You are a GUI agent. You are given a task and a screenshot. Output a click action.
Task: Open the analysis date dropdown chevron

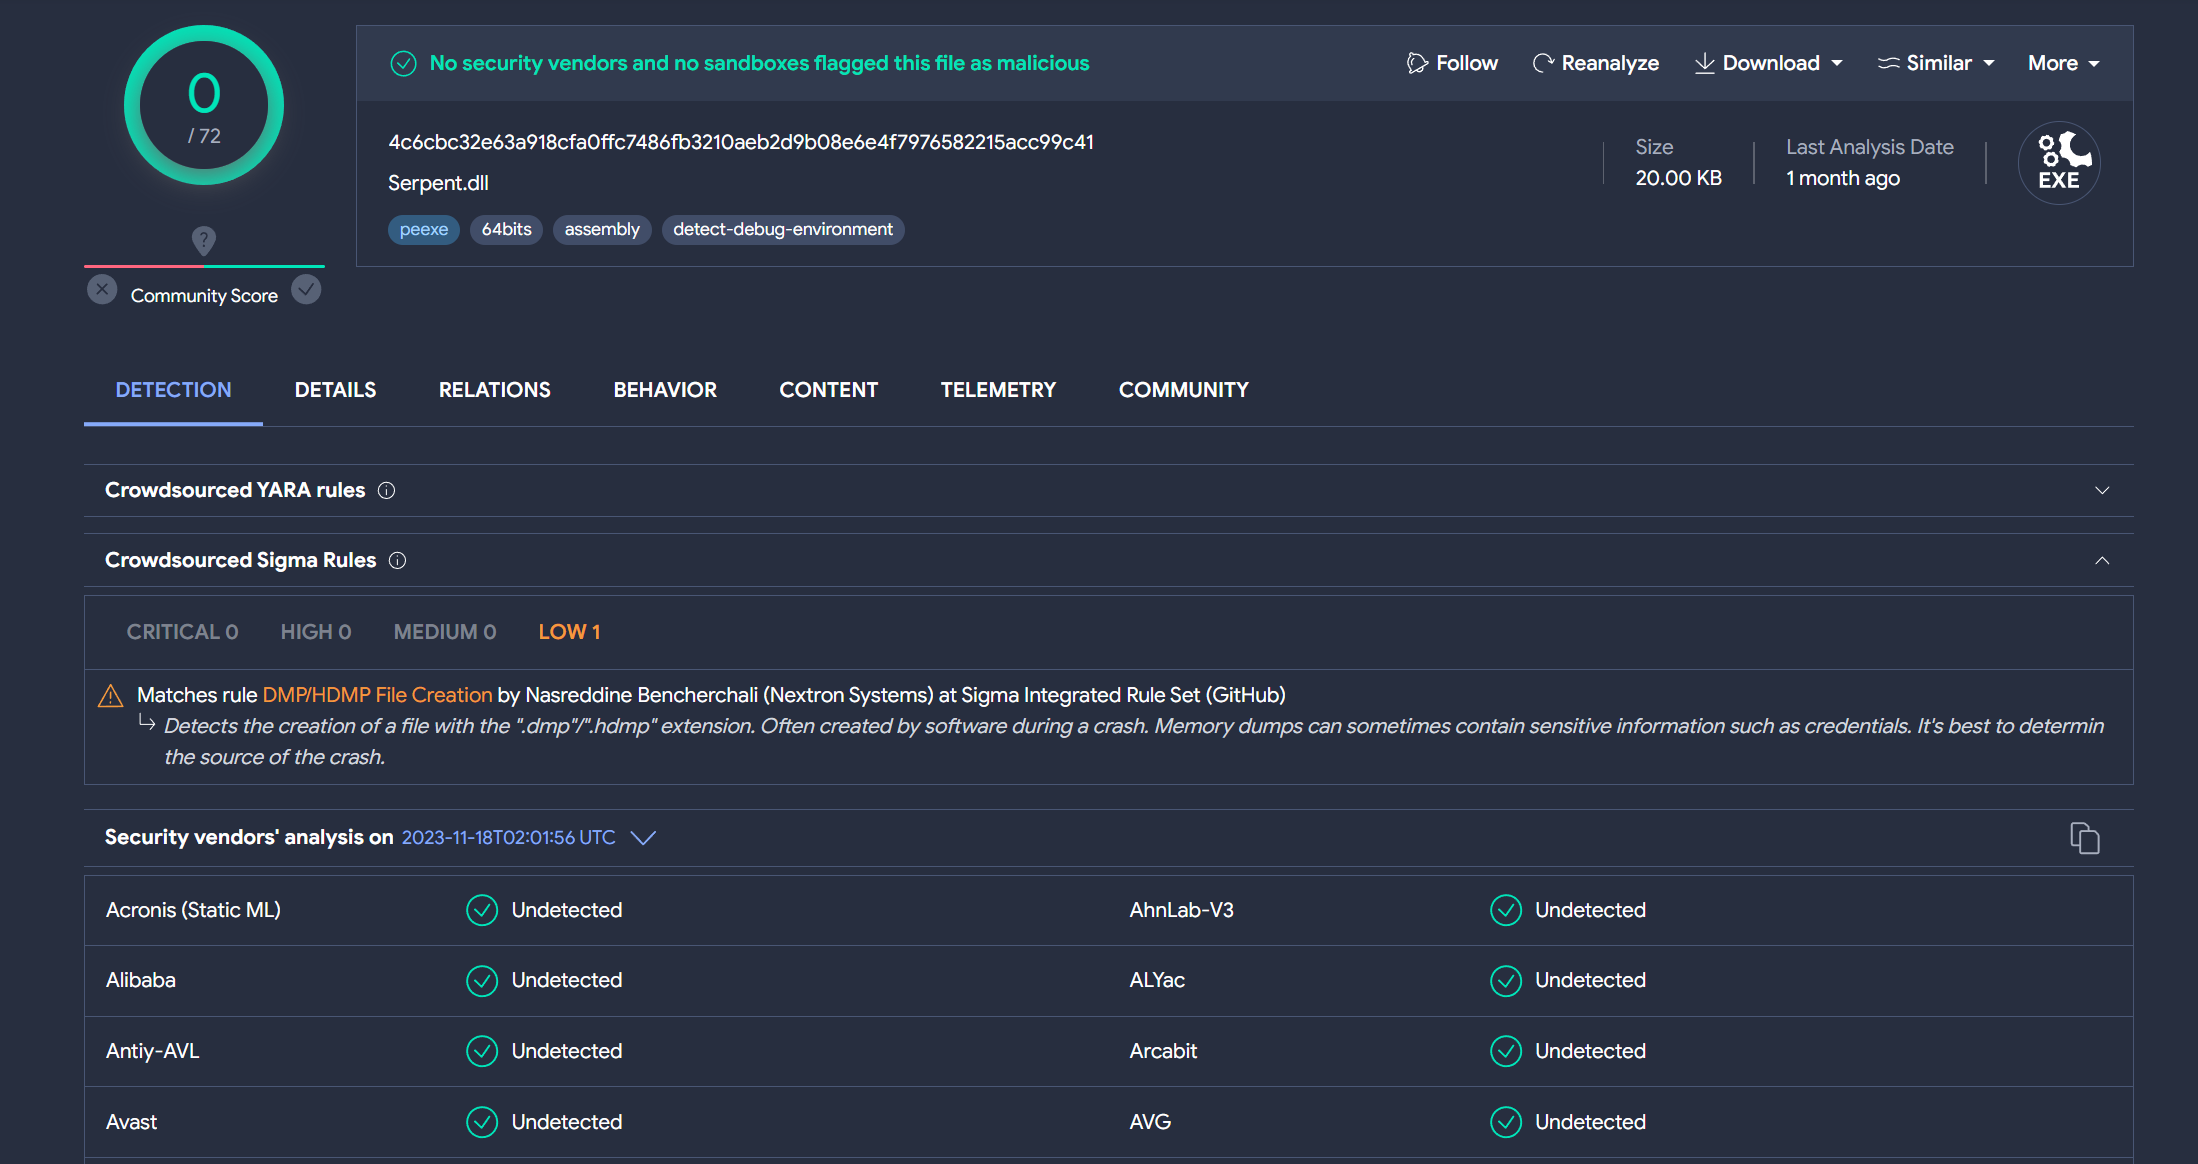click(x=643, y=838)
